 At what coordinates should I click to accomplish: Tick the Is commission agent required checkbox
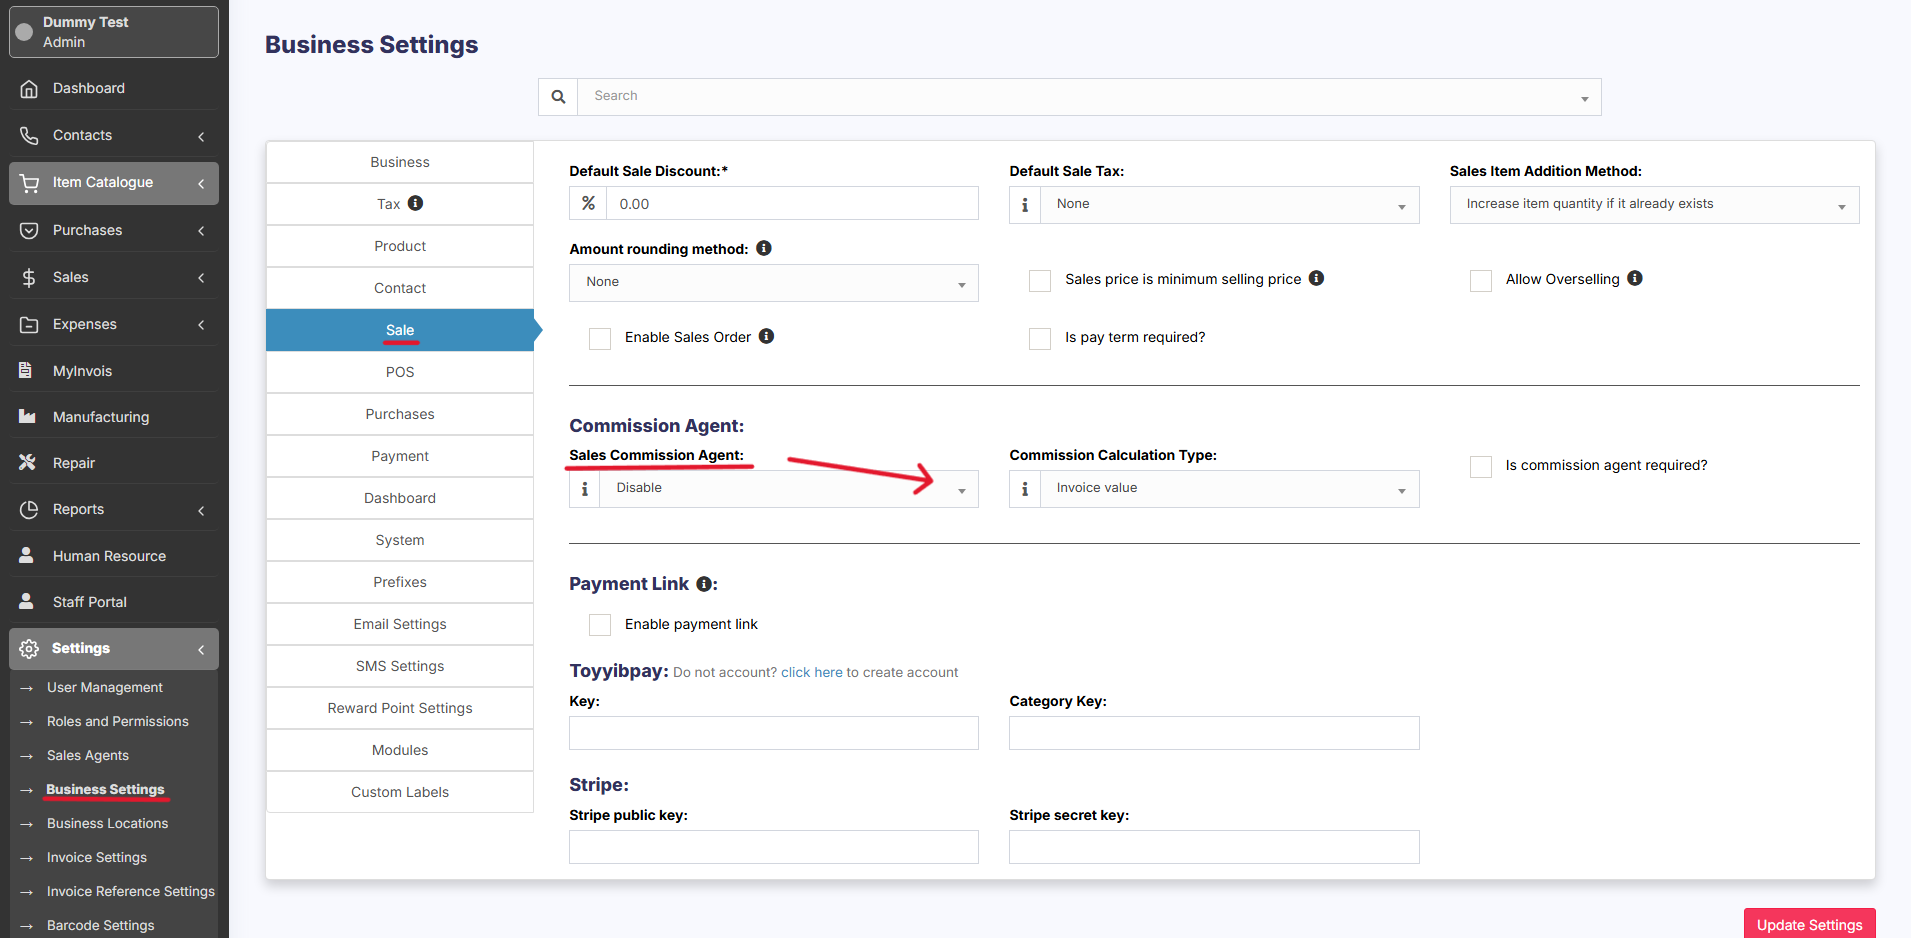click(1481, 467)
